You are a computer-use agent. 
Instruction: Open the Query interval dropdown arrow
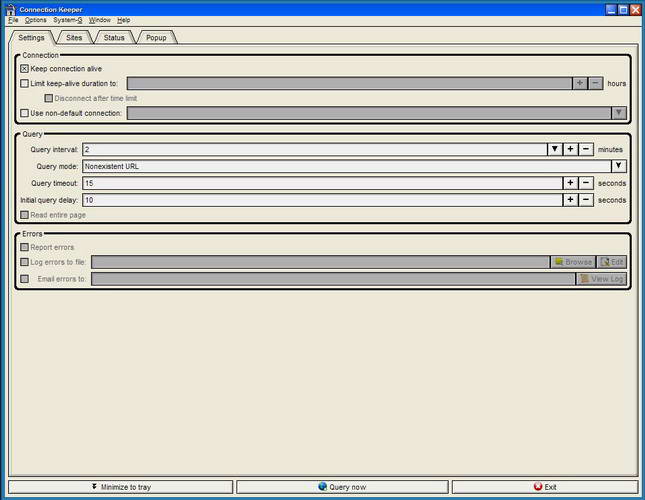555,149
